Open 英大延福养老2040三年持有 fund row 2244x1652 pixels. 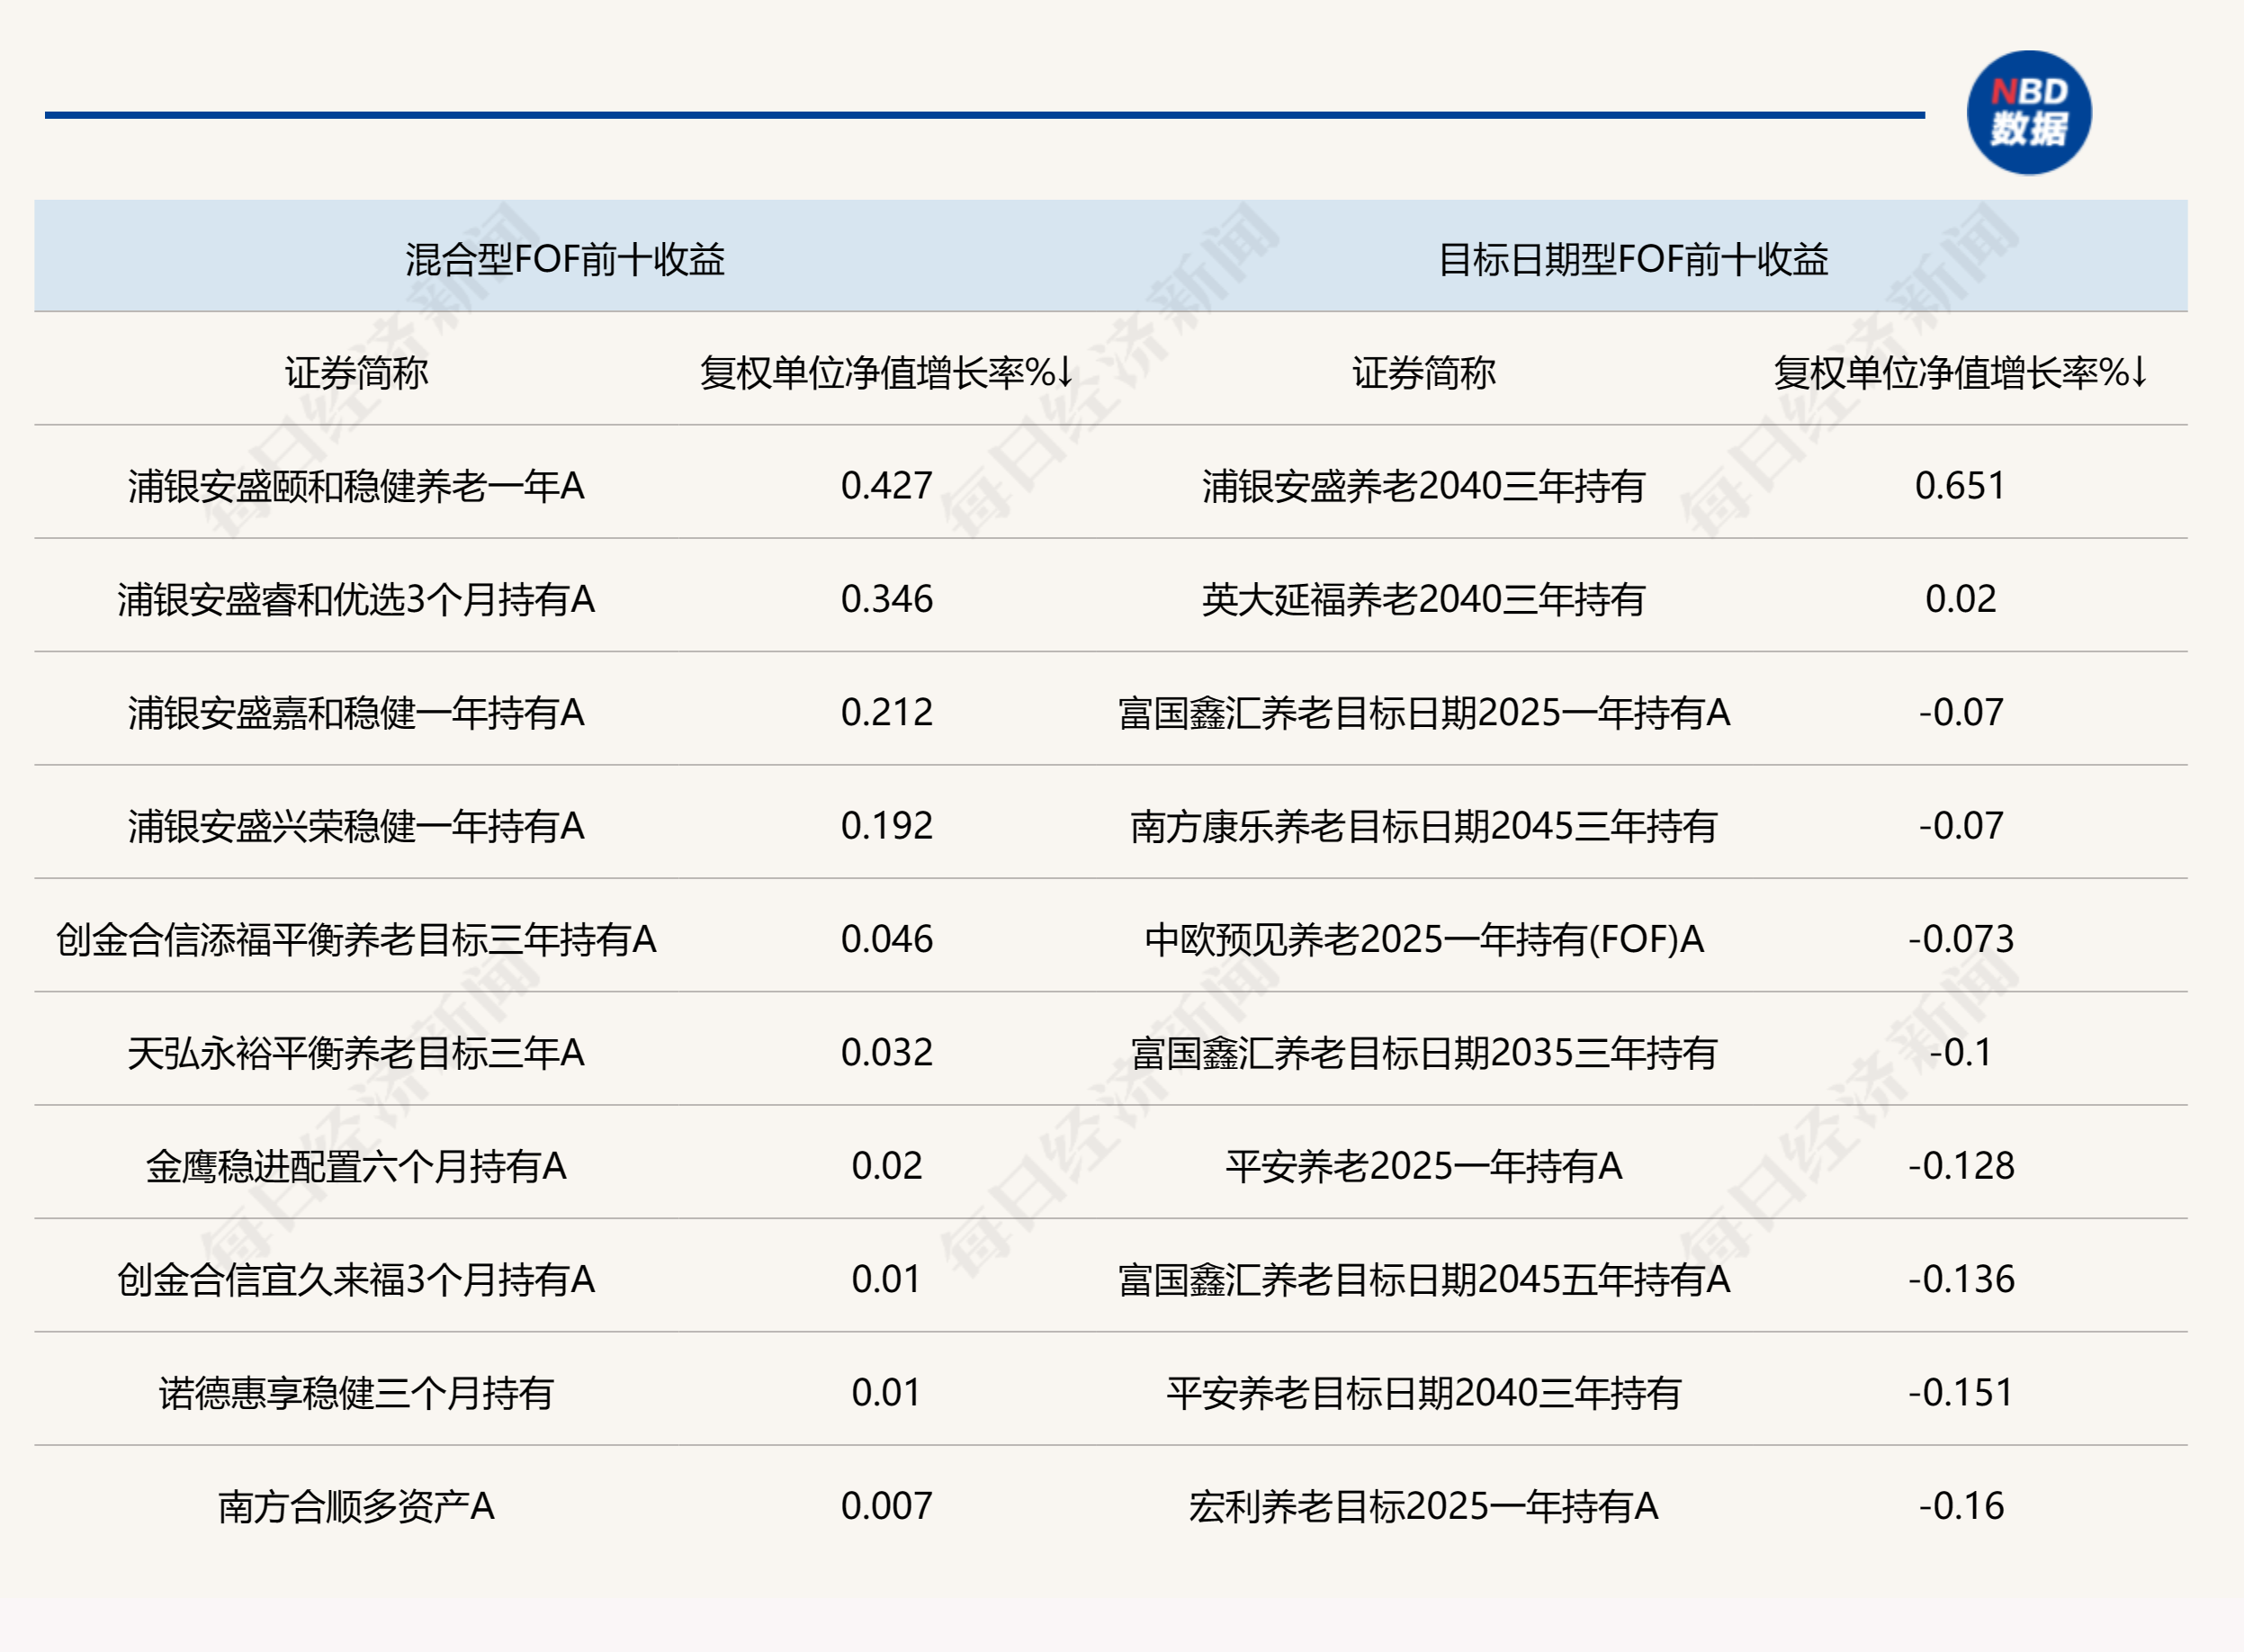click(1424, 599)
